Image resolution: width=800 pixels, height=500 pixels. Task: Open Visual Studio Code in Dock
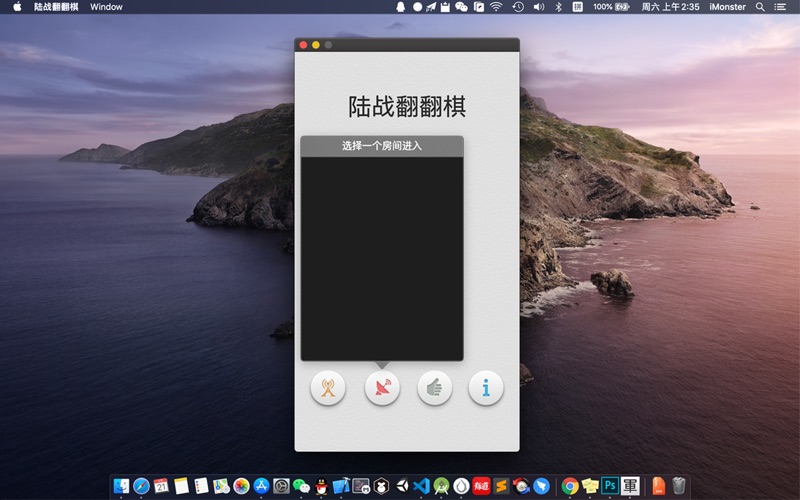pos(421,486)
